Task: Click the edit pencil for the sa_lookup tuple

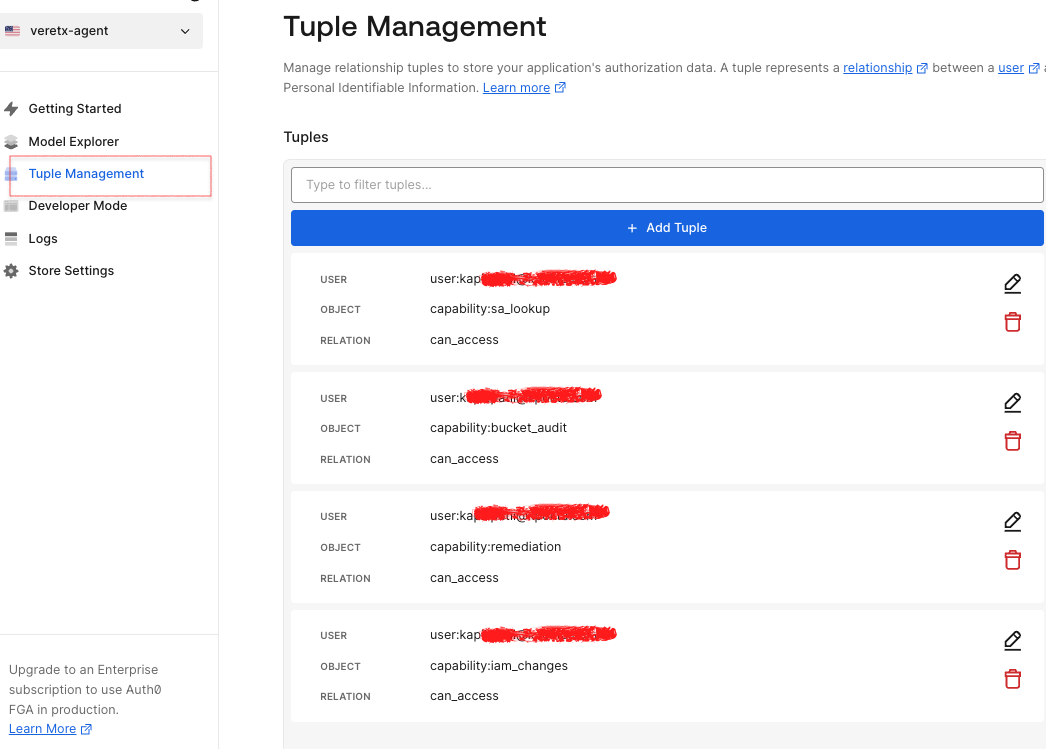Action: (x=1012, y=284)
